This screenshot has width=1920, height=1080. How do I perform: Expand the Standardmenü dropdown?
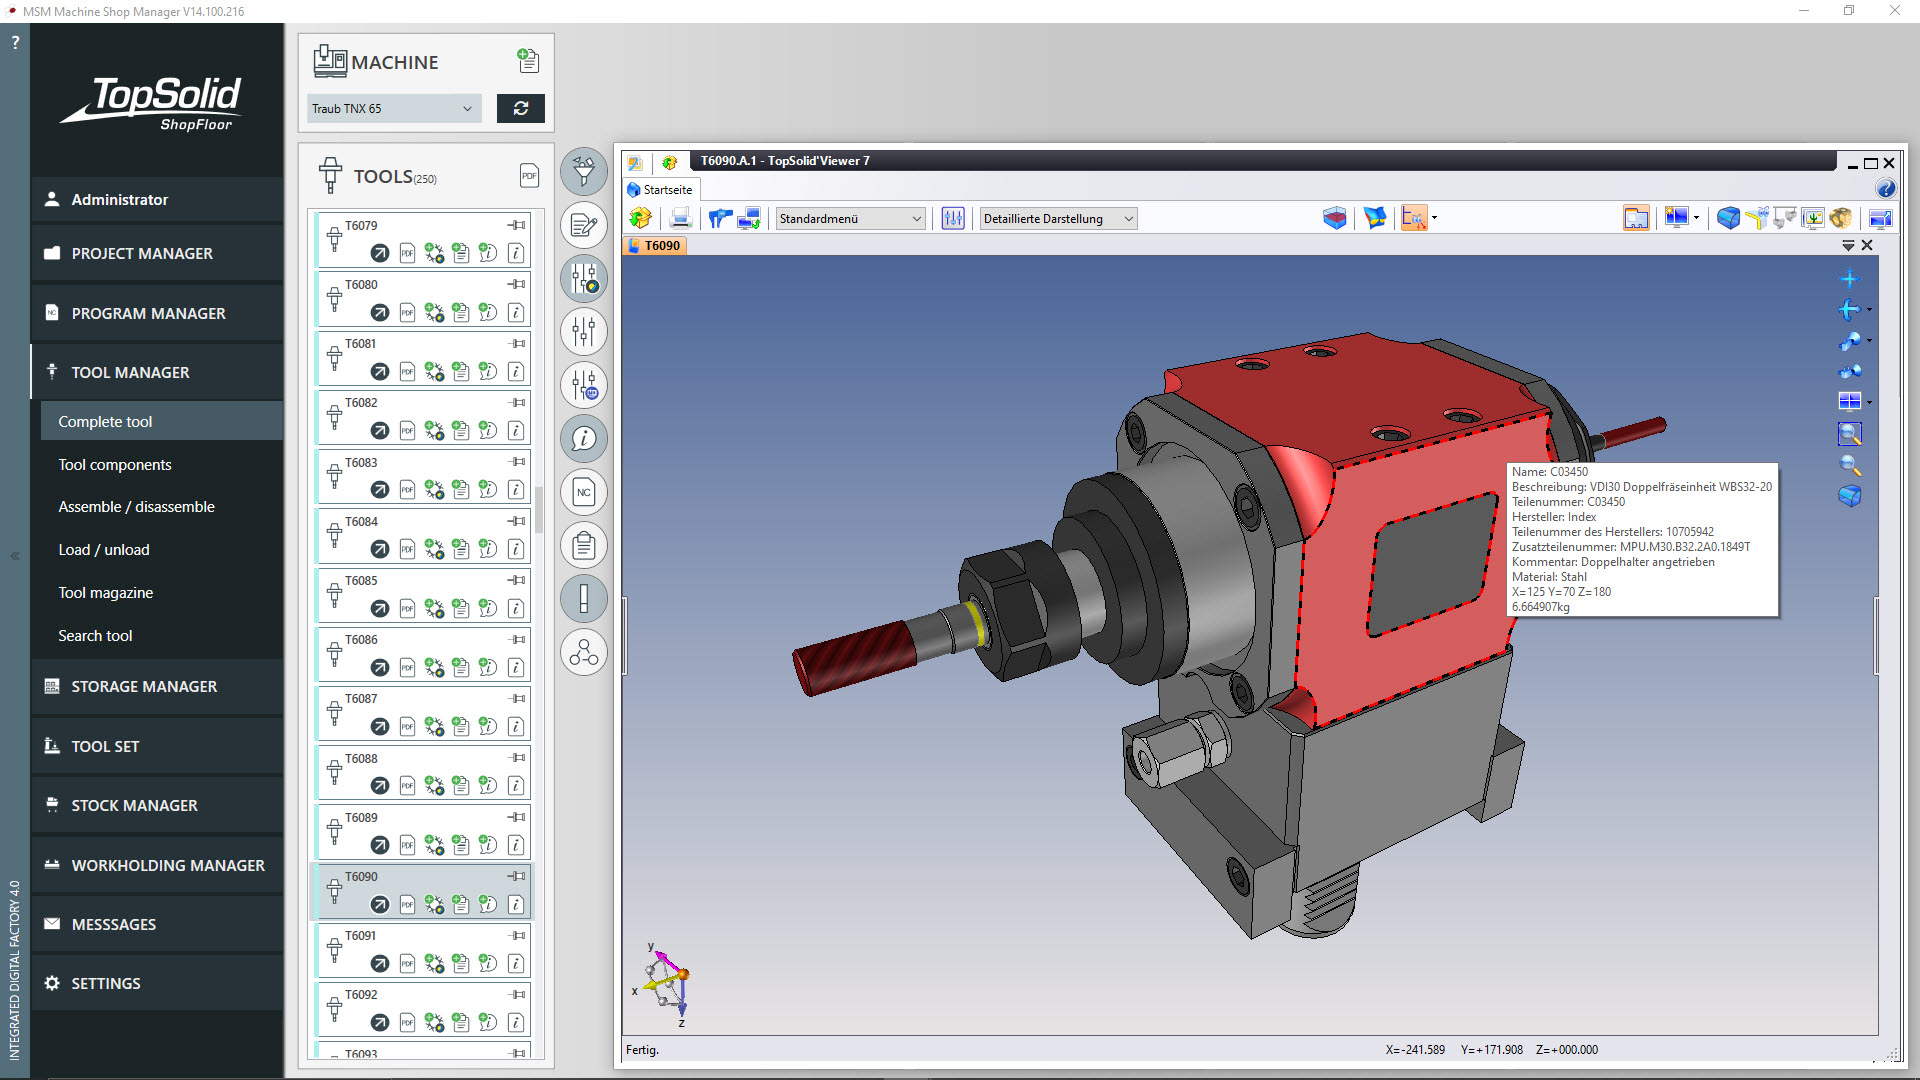tap(850, 218)
